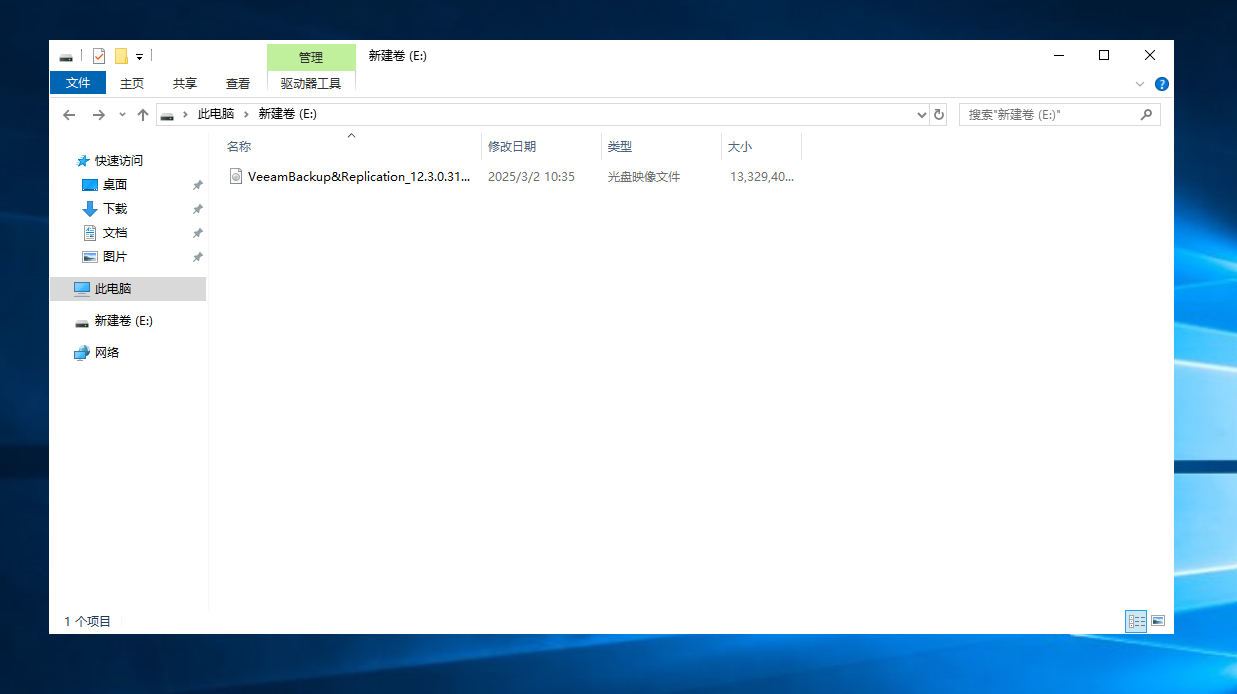Click the ISO disc image file icon
This screenshot has height=694, width=1237.
click(x=236, y=177)
